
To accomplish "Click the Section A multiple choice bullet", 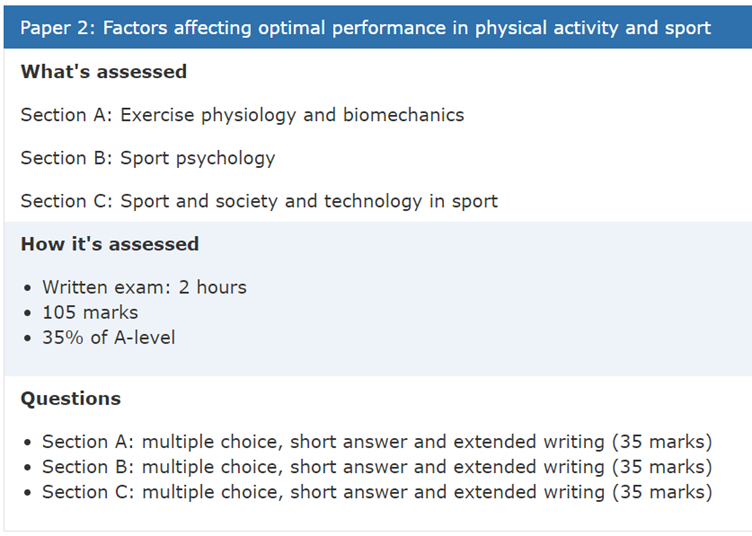I will pos(376,442).
